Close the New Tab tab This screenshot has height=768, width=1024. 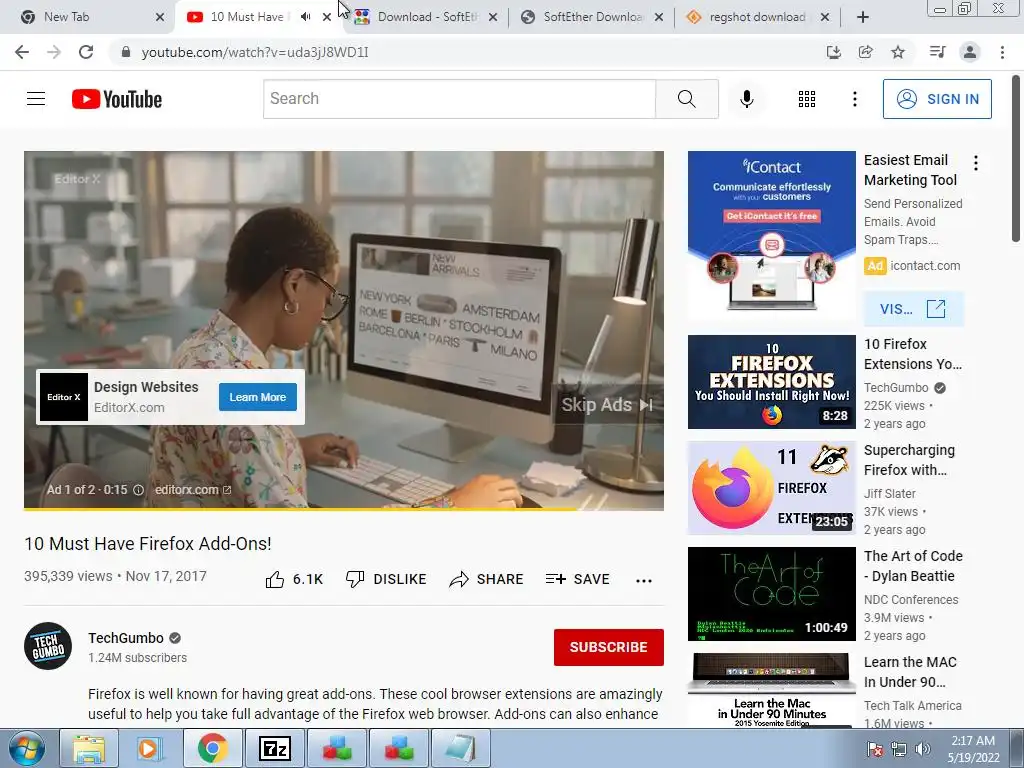click(x=160, y=17)
